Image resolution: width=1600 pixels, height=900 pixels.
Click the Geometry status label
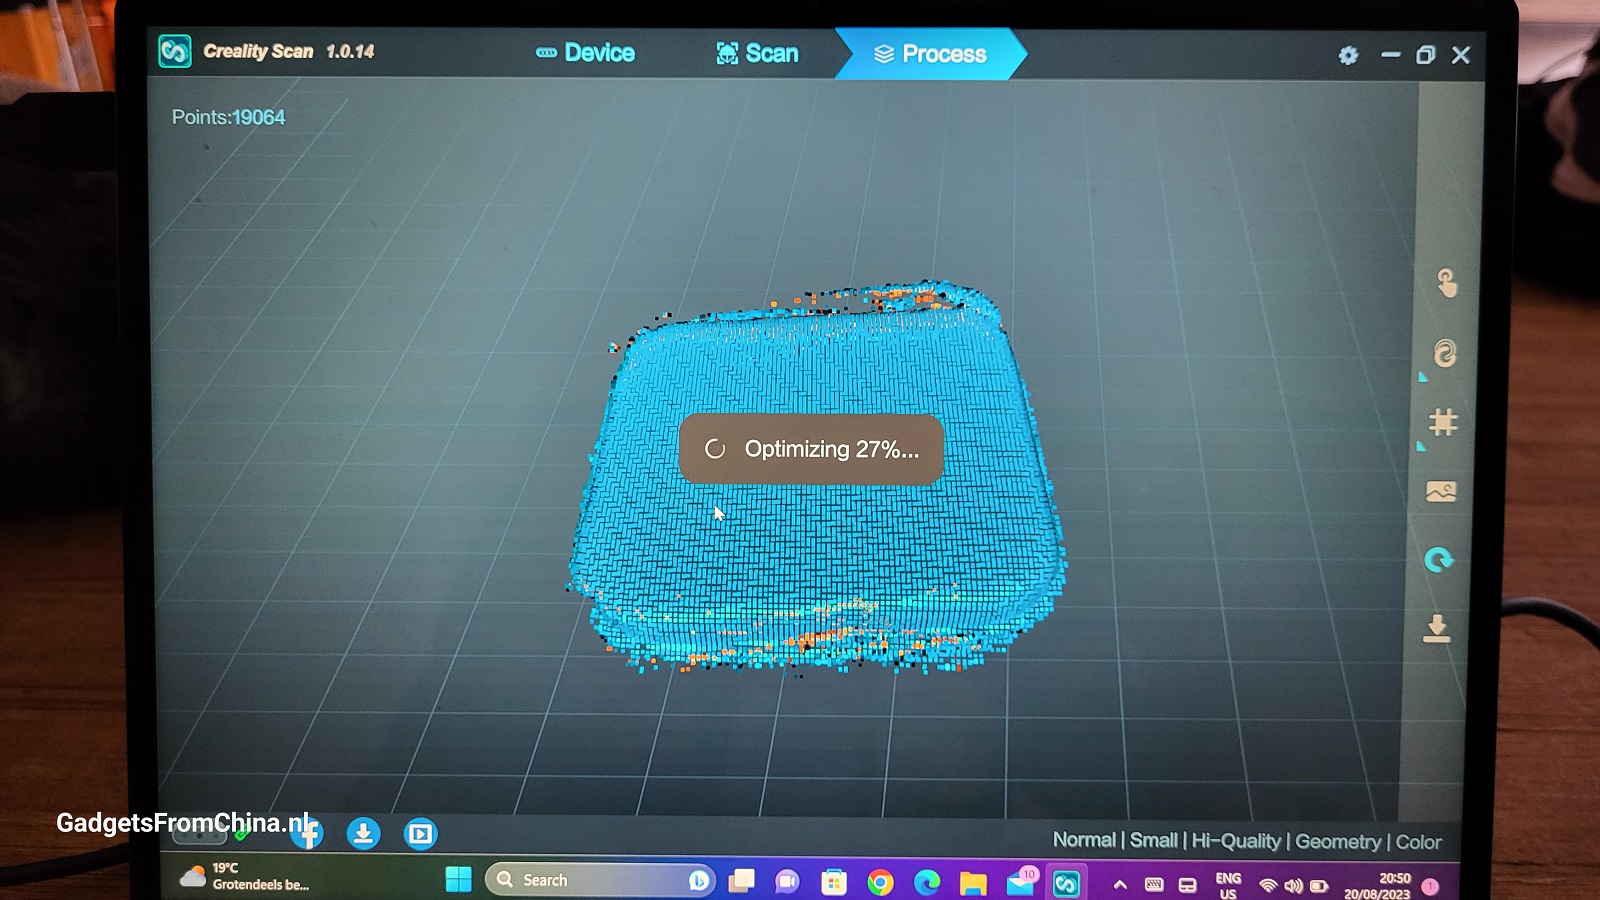(x=1338, y=842)
